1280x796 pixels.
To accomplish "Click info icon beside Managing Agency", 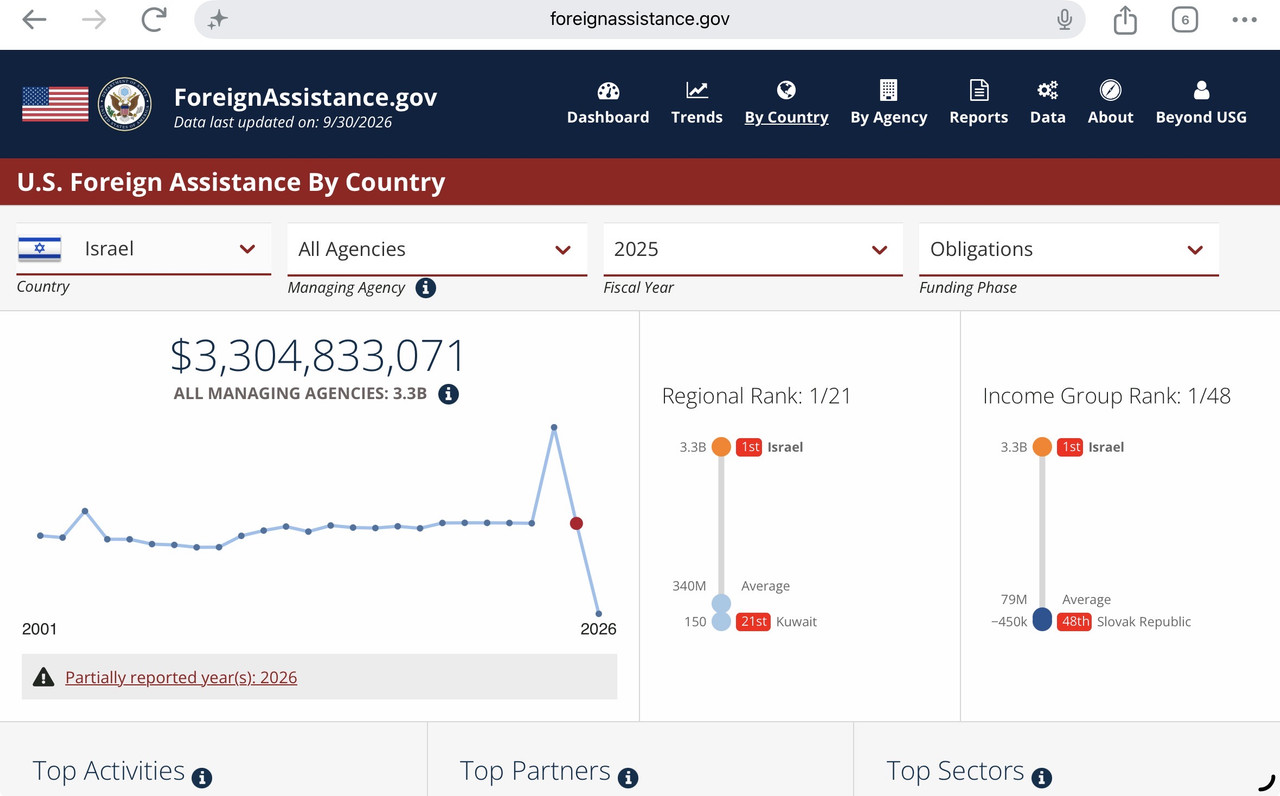I will pos(426,288).
